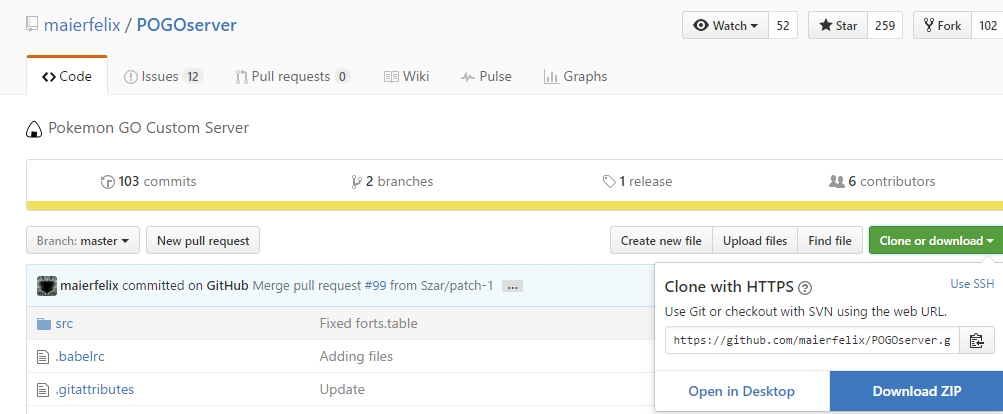Click maierfelix's avatar in the commit row
The image size is (1003, 414).
click(46, 286)
